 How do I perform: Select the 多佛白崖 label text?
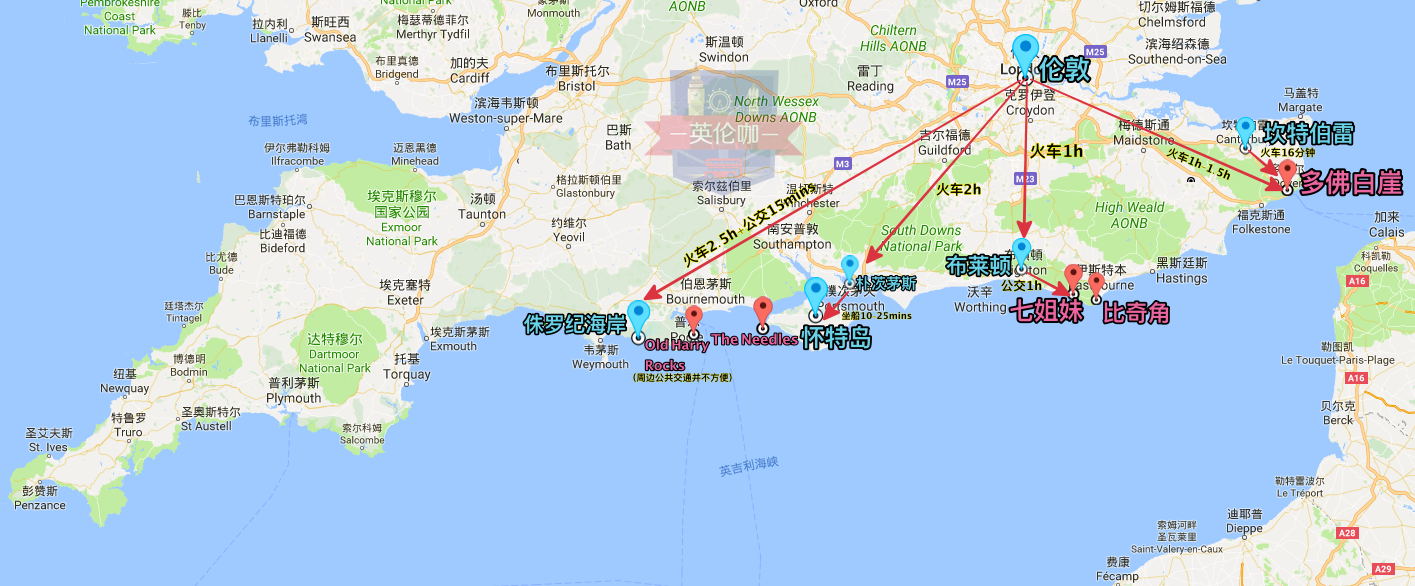[x=1351, y=182]
